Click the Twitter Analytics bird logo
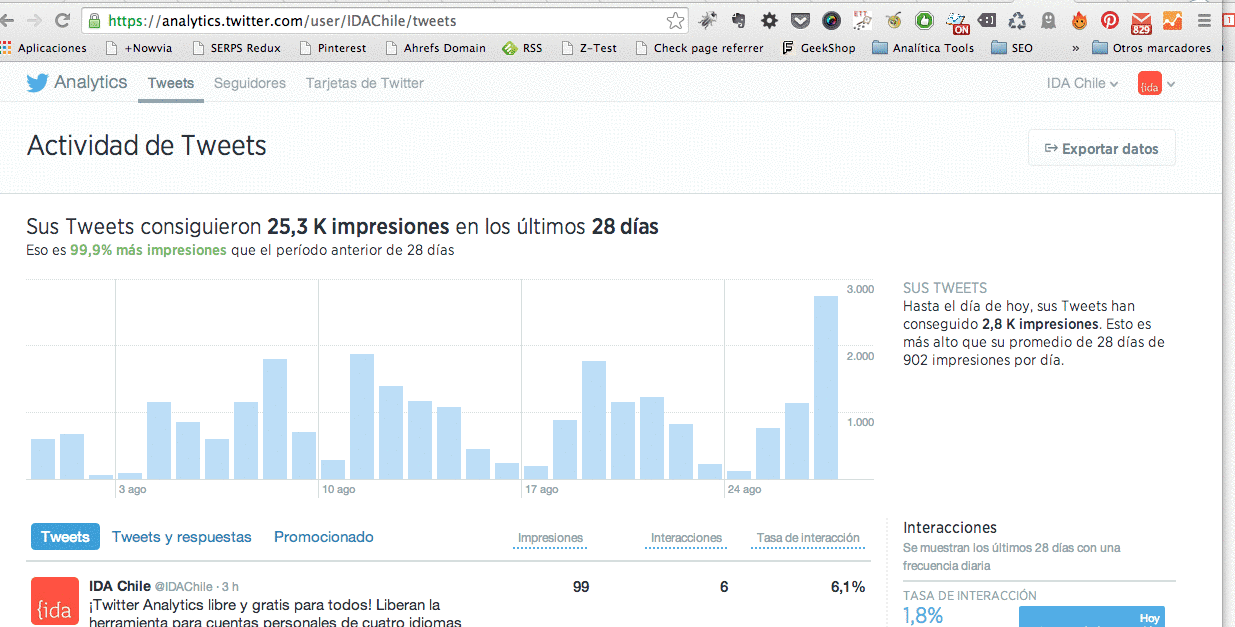The height and width of the screenshot is (627, 1235). (x=37, y=82)
